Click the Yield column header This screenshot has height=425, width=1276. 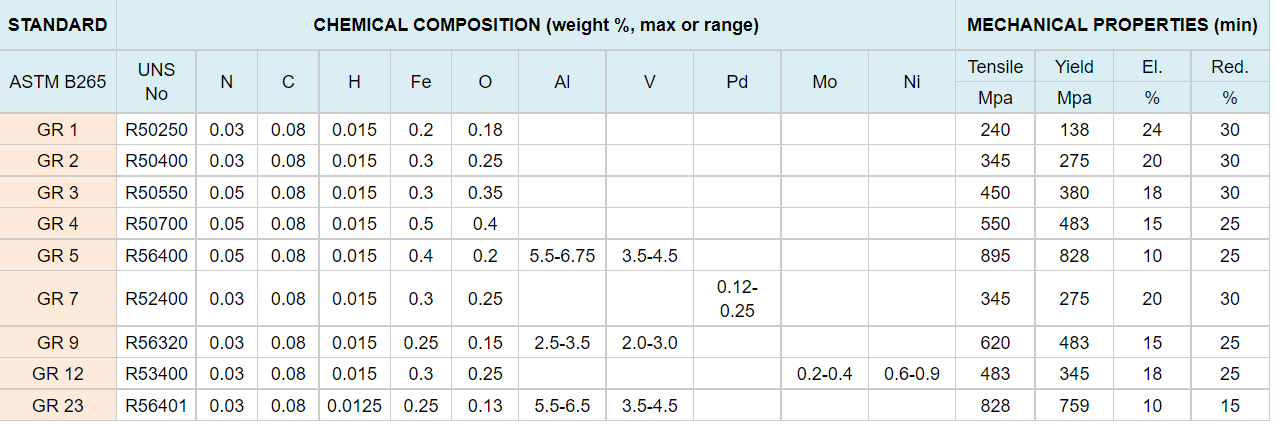click(x=1074, y=67)
